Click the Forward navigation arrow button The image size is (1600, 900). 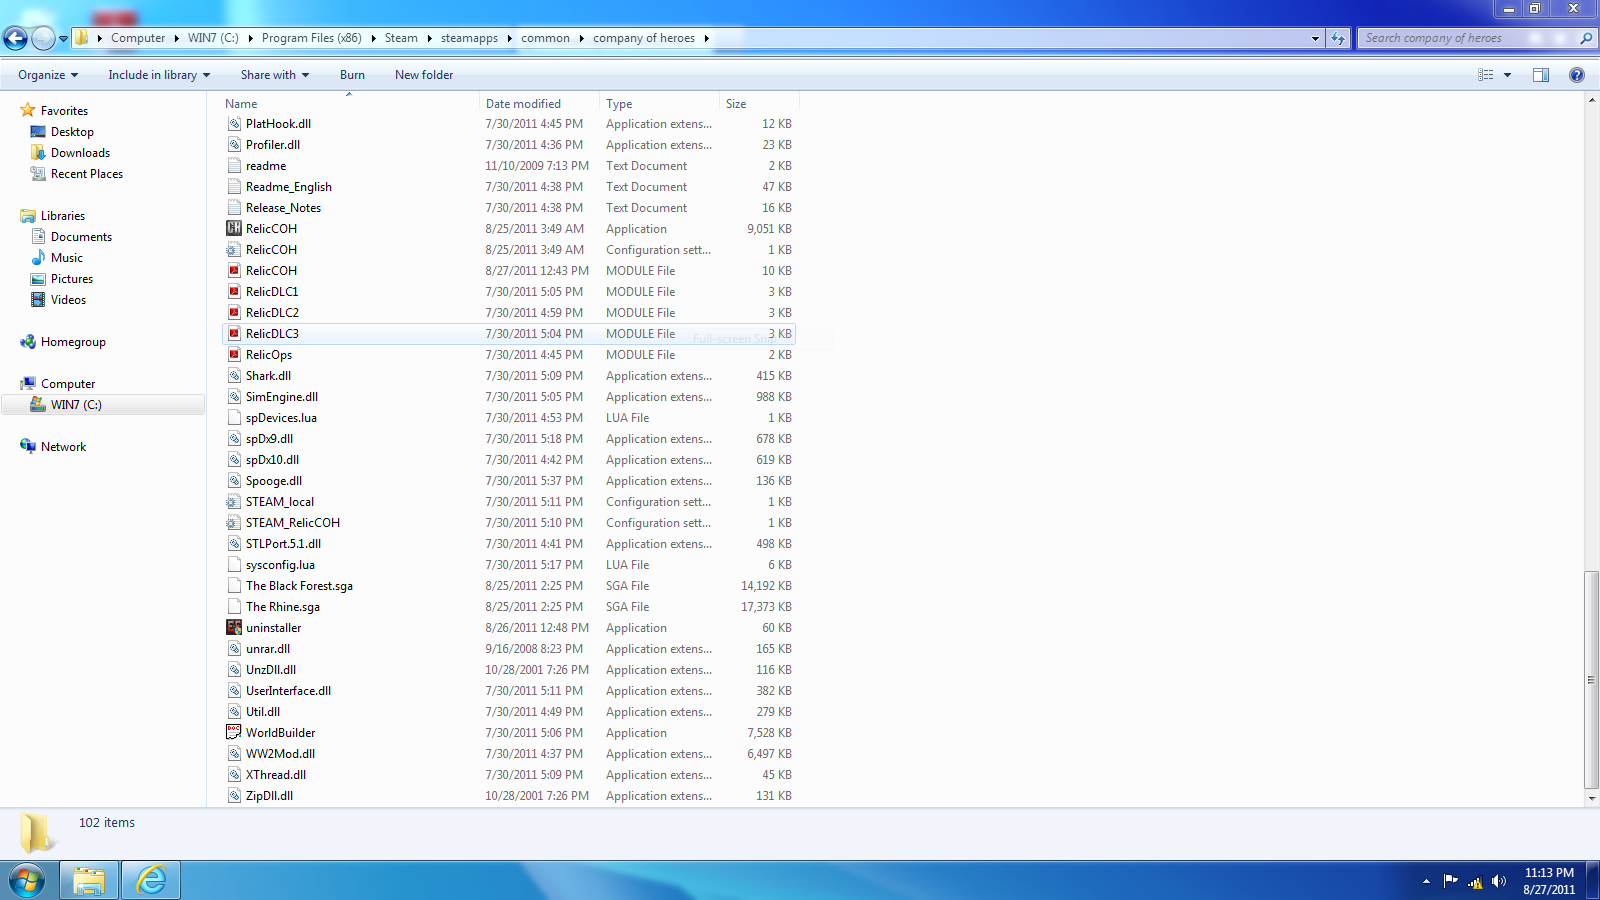coord(43,38)
